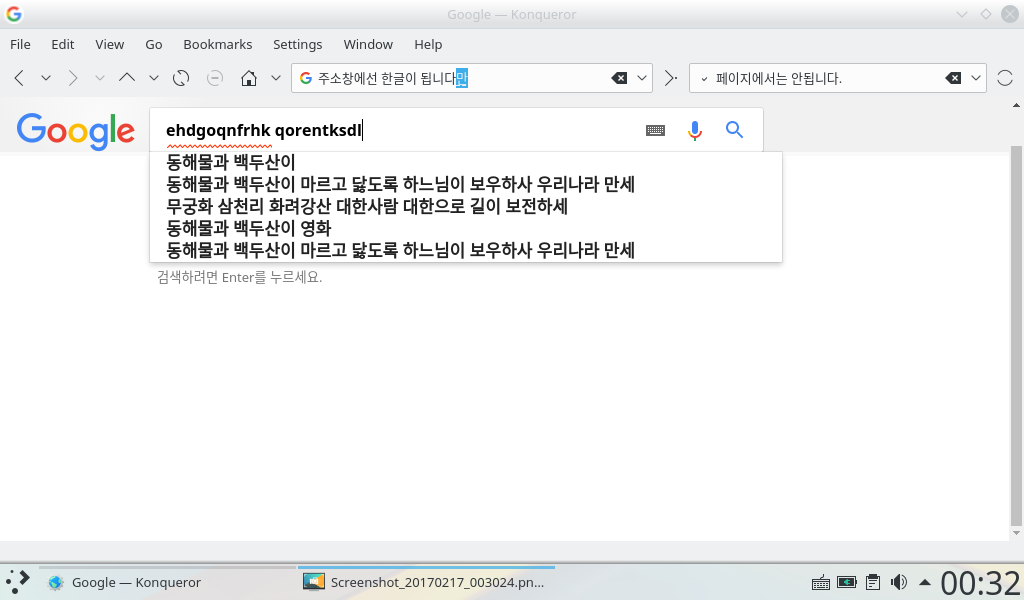Expand the address bar history dropdown
Image resolution: width=1024 pixels, height=600 pixels.
coord(642,78)
